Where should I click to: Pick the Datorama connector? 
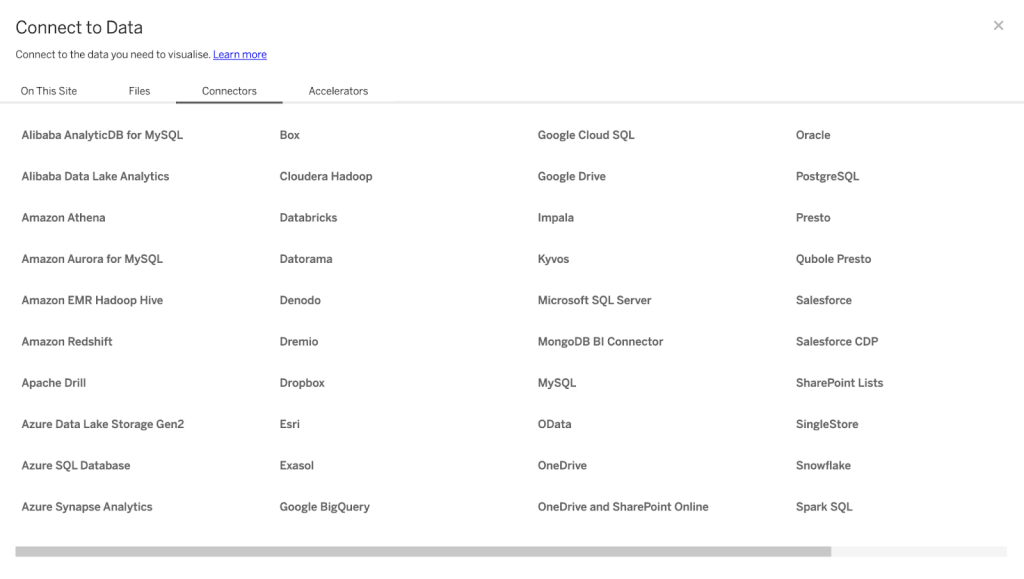click(x=306, y=259)
